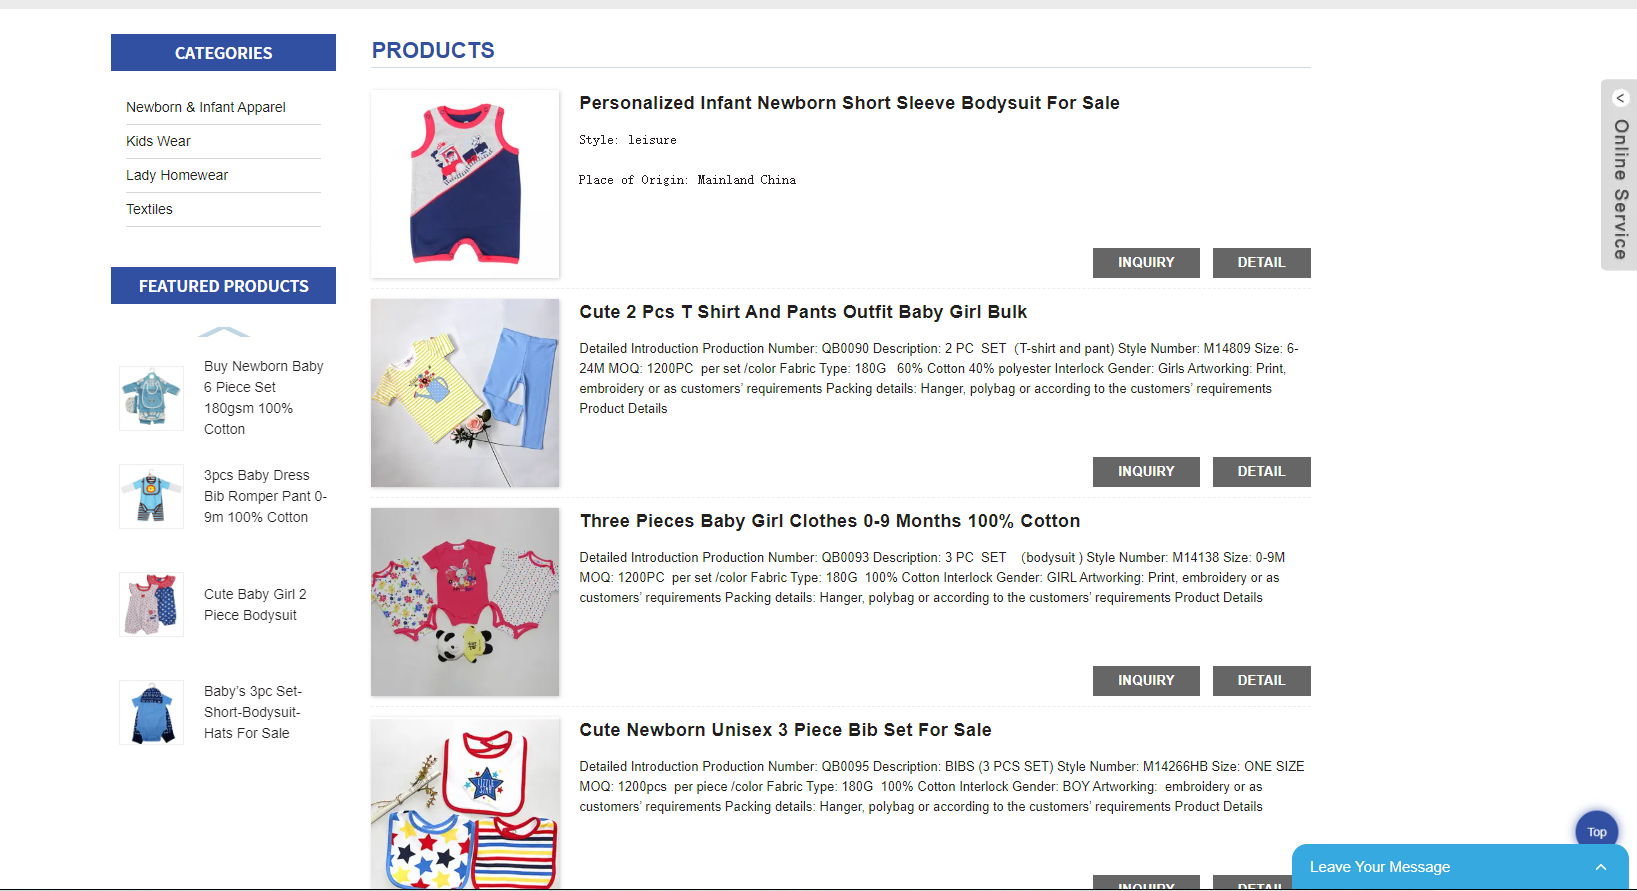Open Detail for Three Pieces Baby Girl Clothes
The width and height of the screenshot is (1637, 891).
[x=1260, y=680]
